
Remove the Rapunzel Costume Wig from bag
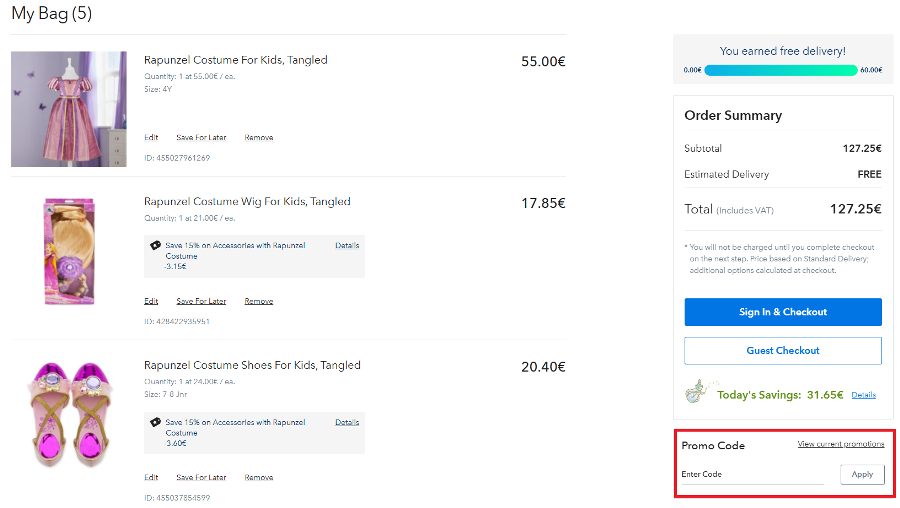click(258, 301)
